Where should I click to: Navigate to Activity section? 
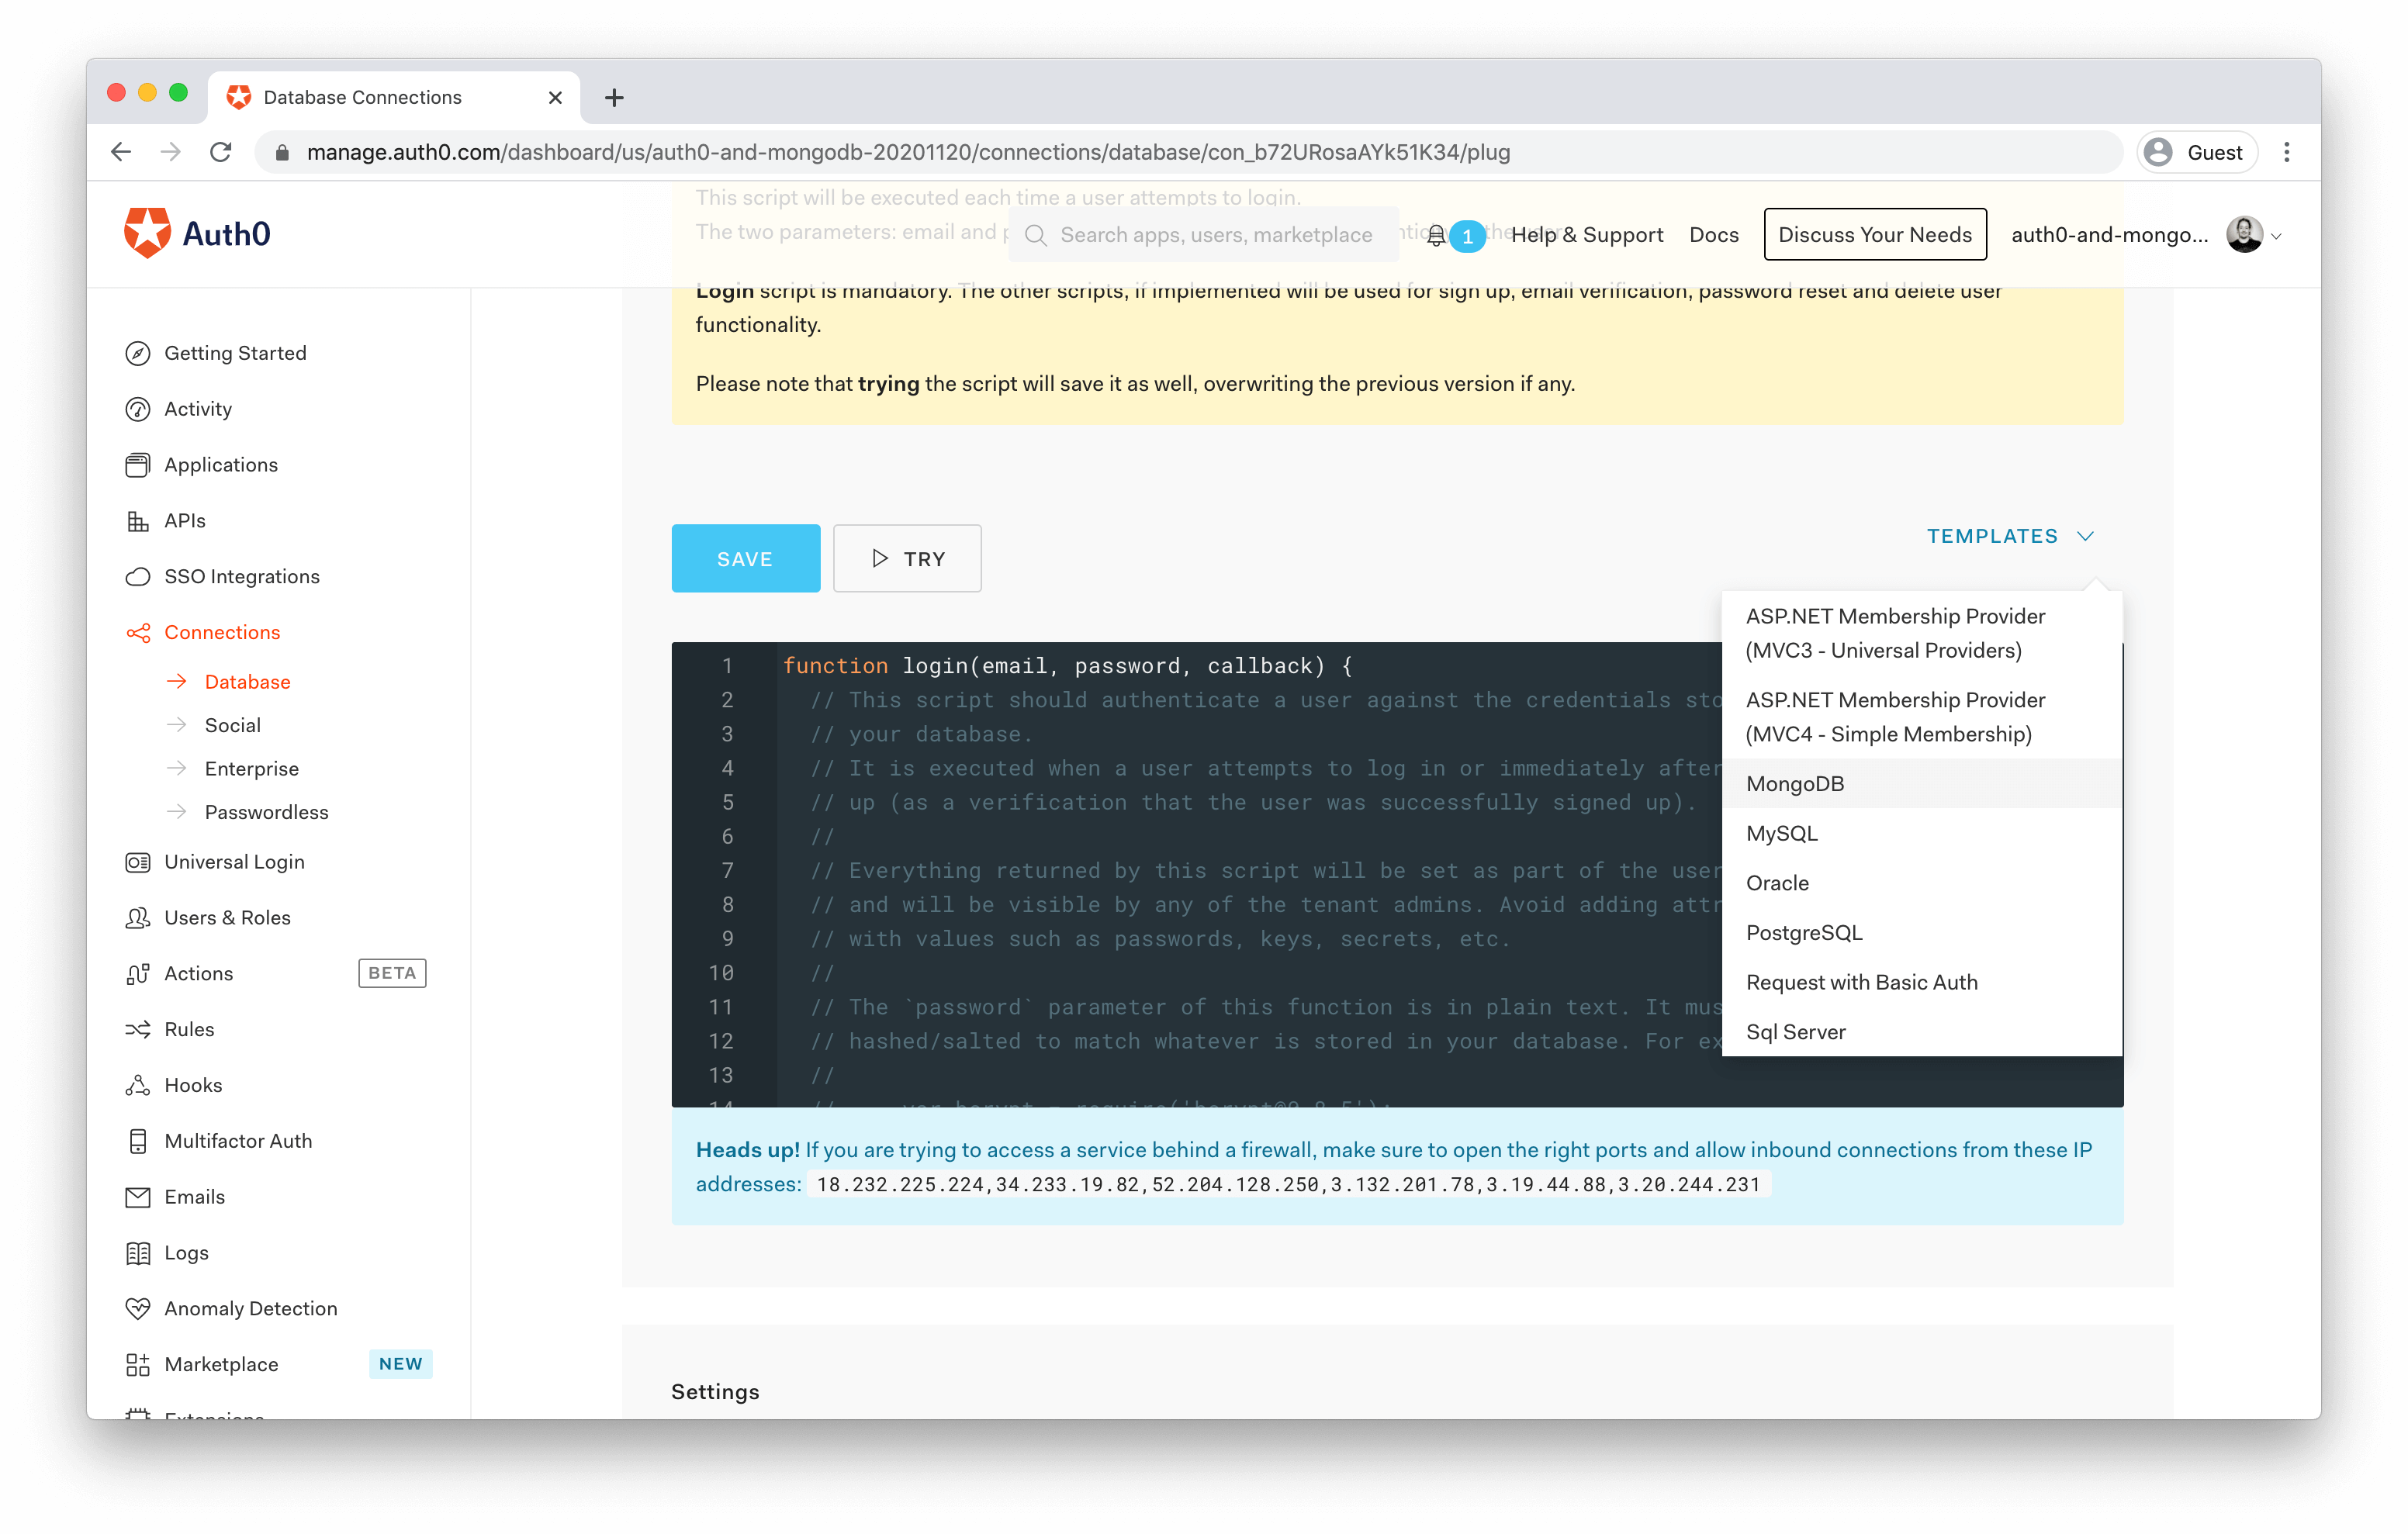[199, 409]
